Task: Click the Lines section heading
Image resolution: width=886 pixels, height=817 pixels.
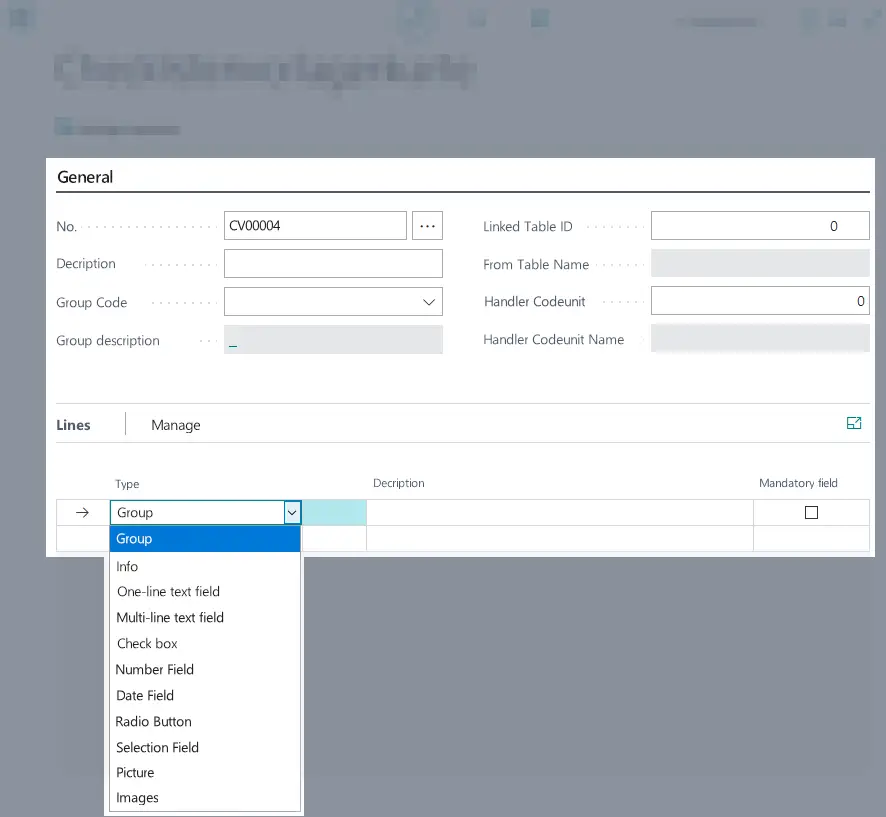Action: [x=74, y=425]
